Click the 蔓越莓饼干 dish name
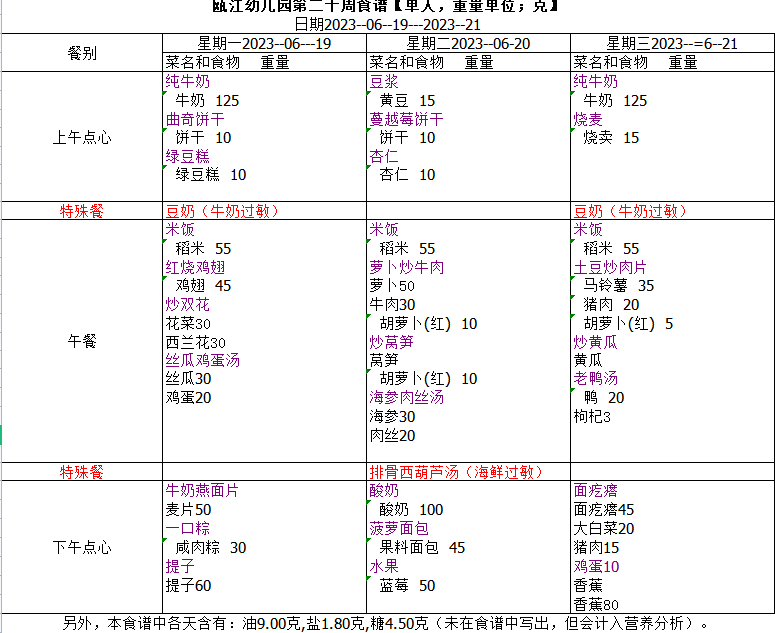This screenshot has width=775, height=633. coord(406,119)
